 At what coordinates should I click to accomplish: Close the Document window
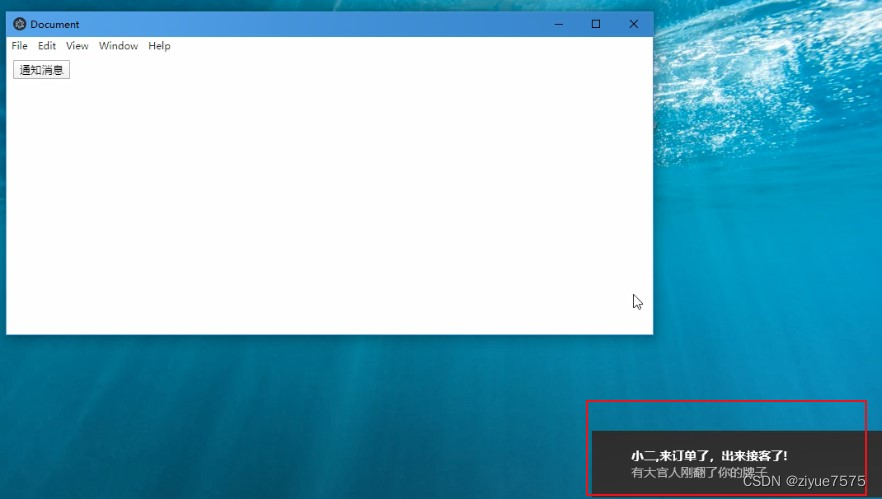[634, 24]
